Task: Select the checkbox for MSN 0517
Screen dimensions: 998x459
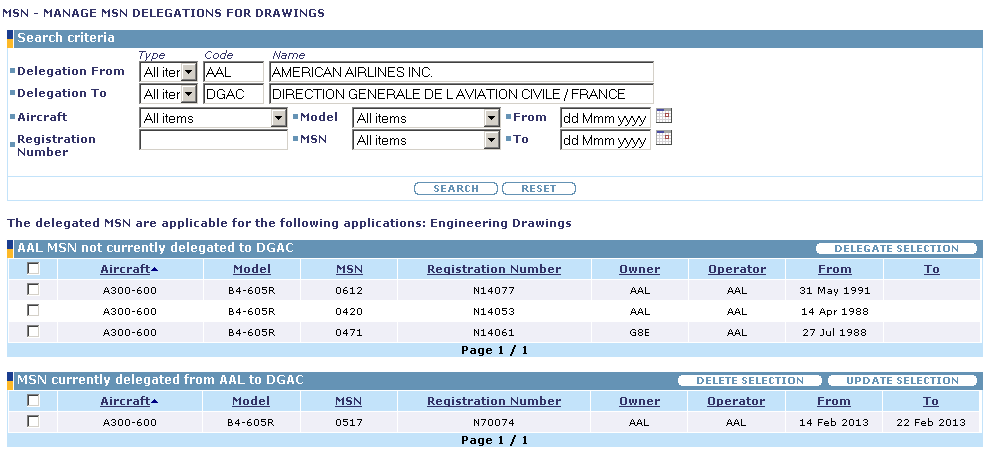Action: pos(33,421)
